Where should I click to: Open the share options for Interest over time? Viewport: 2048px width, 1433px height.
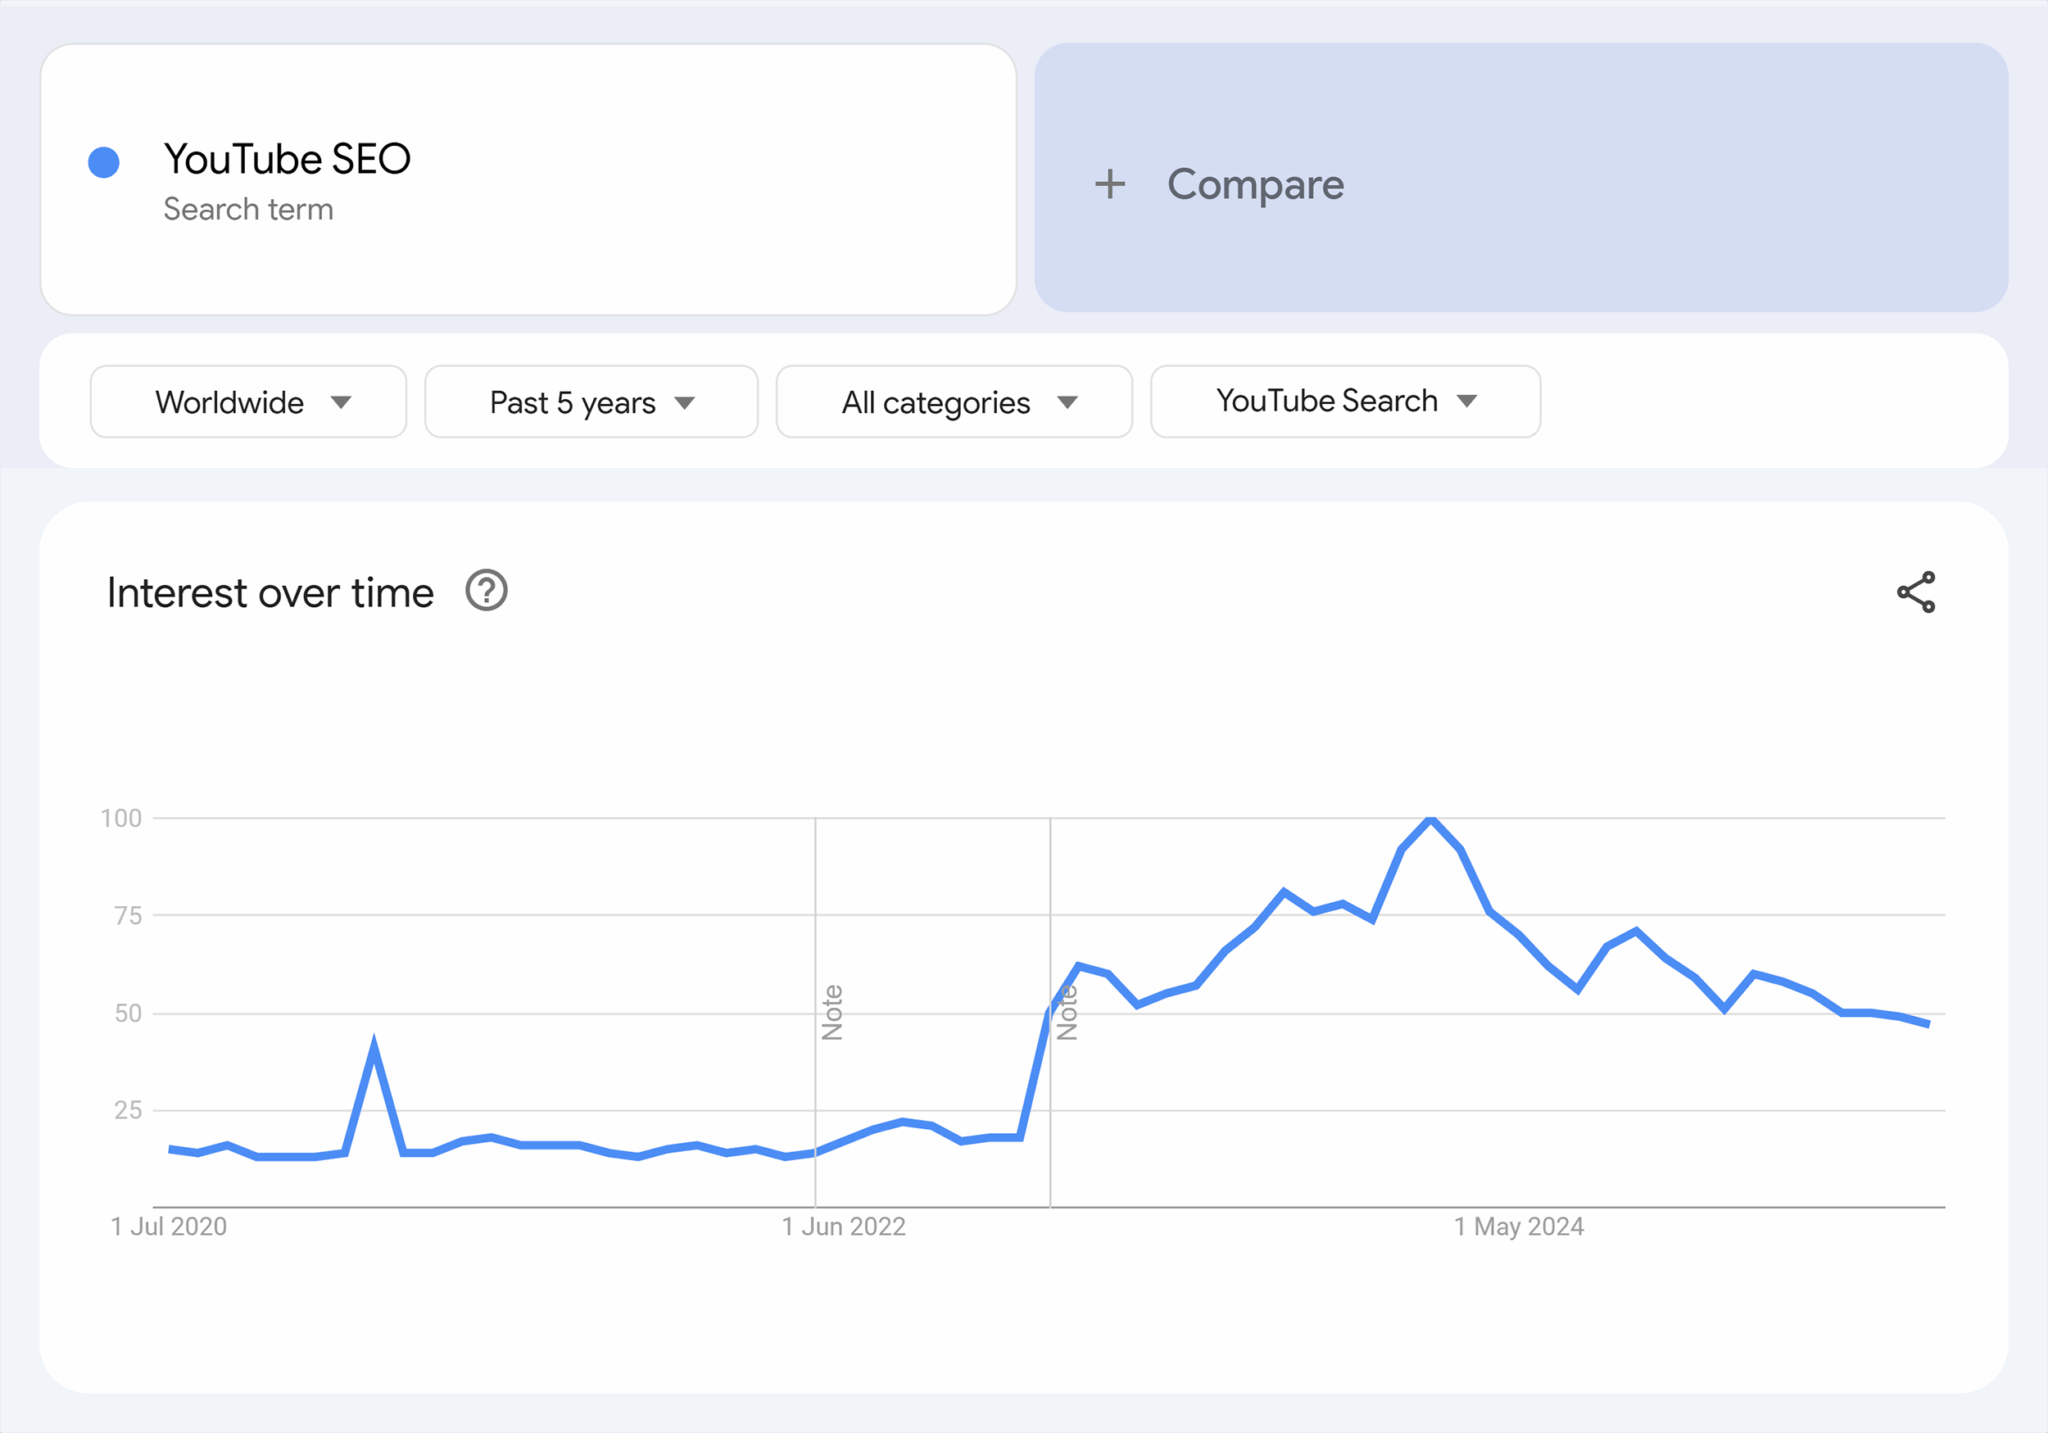(1915, 591)
